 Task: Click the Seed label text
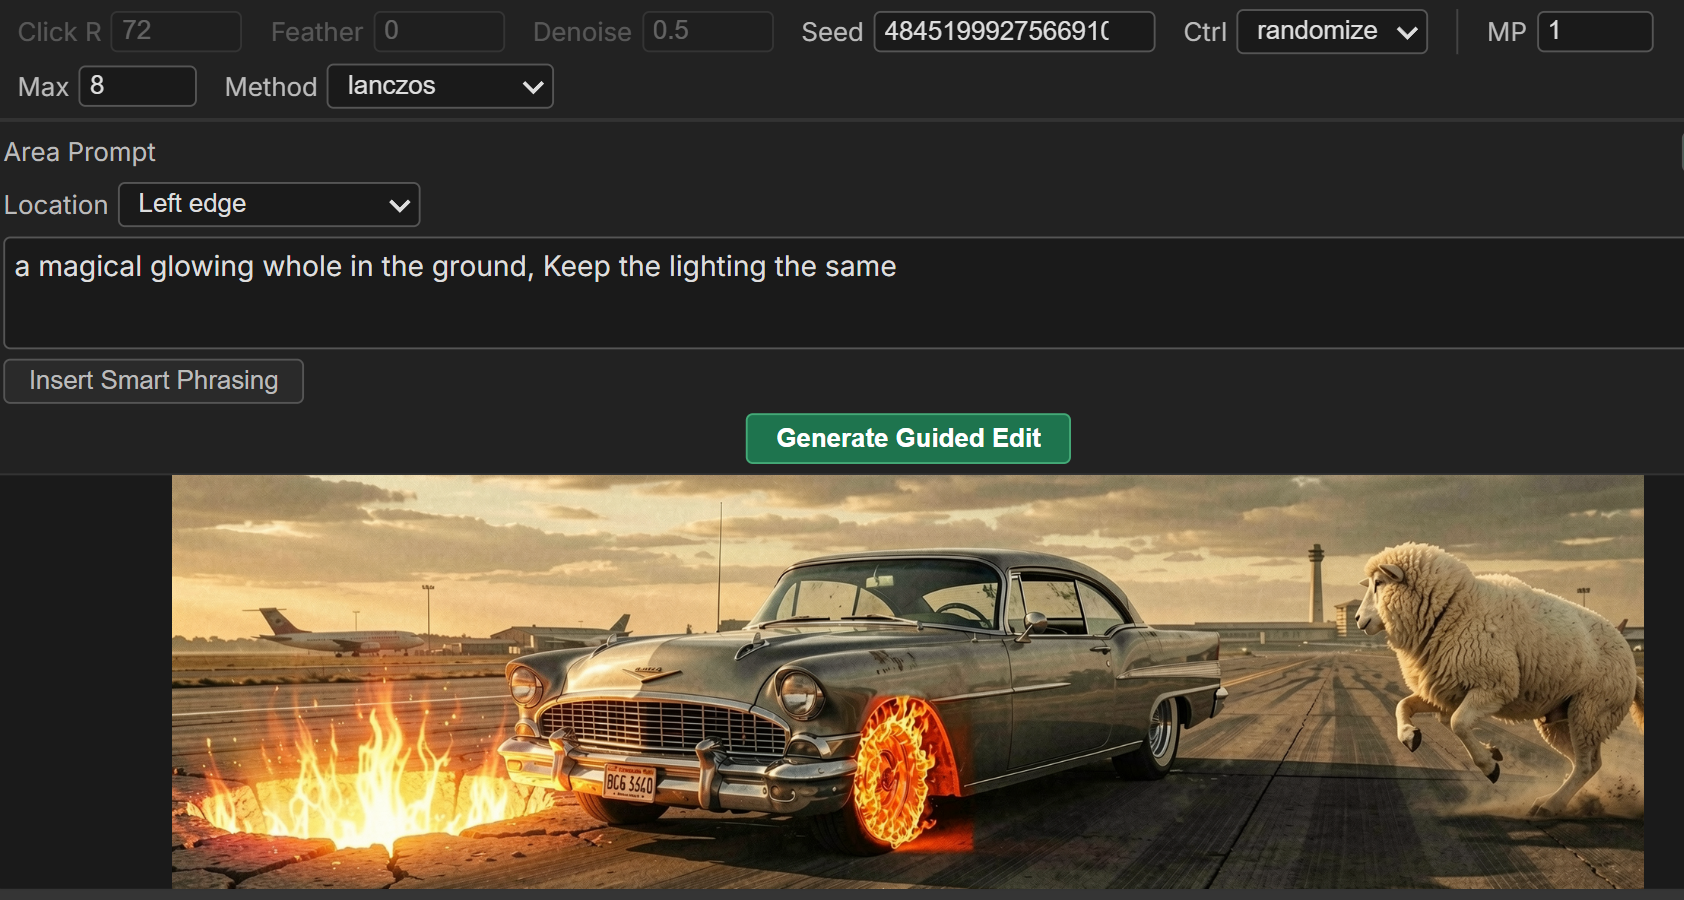click(832, 32)
